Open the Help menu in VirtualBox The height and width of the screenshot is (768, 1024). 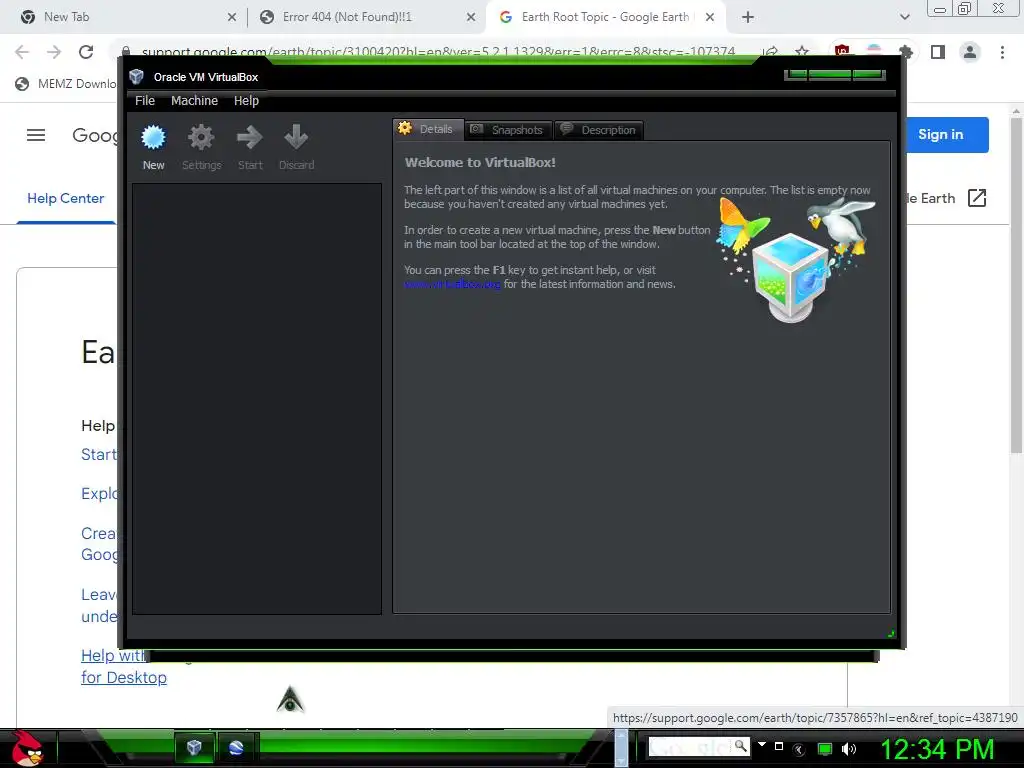pos(246,101)
